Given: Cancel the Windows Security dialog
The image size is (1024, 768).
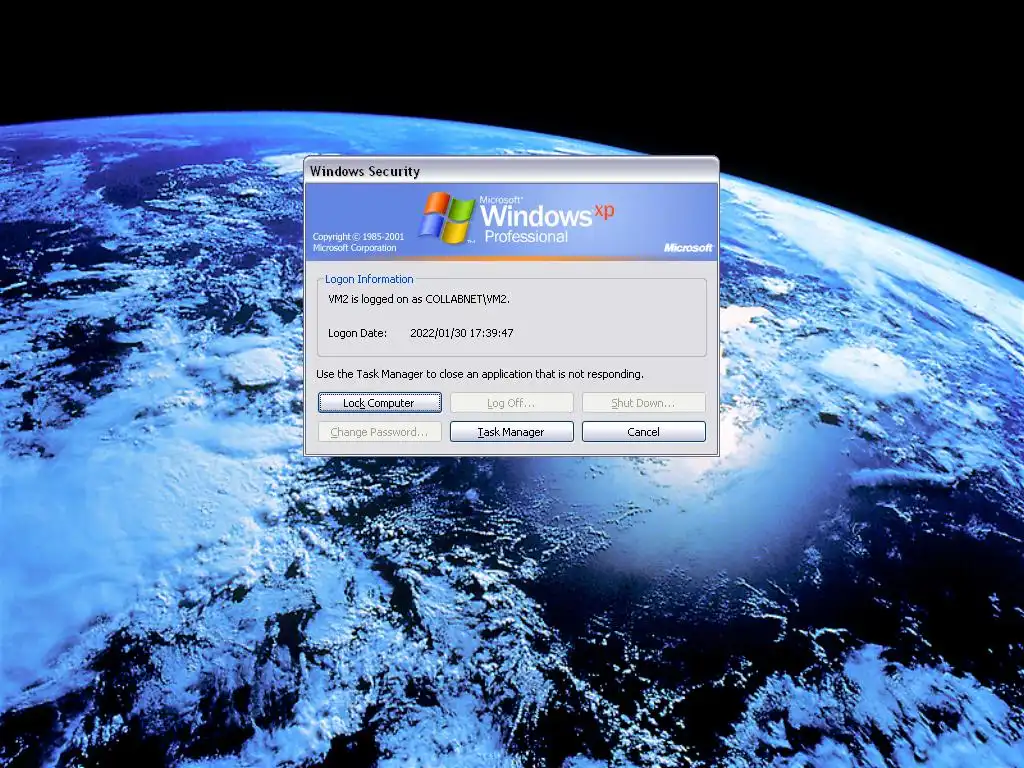Looking at the screenshot, I should click(643, 432).
